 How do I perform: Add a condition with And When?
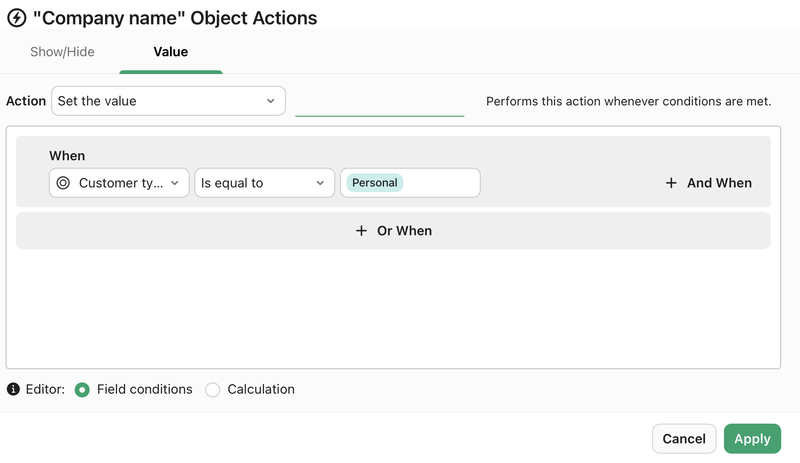709,183
